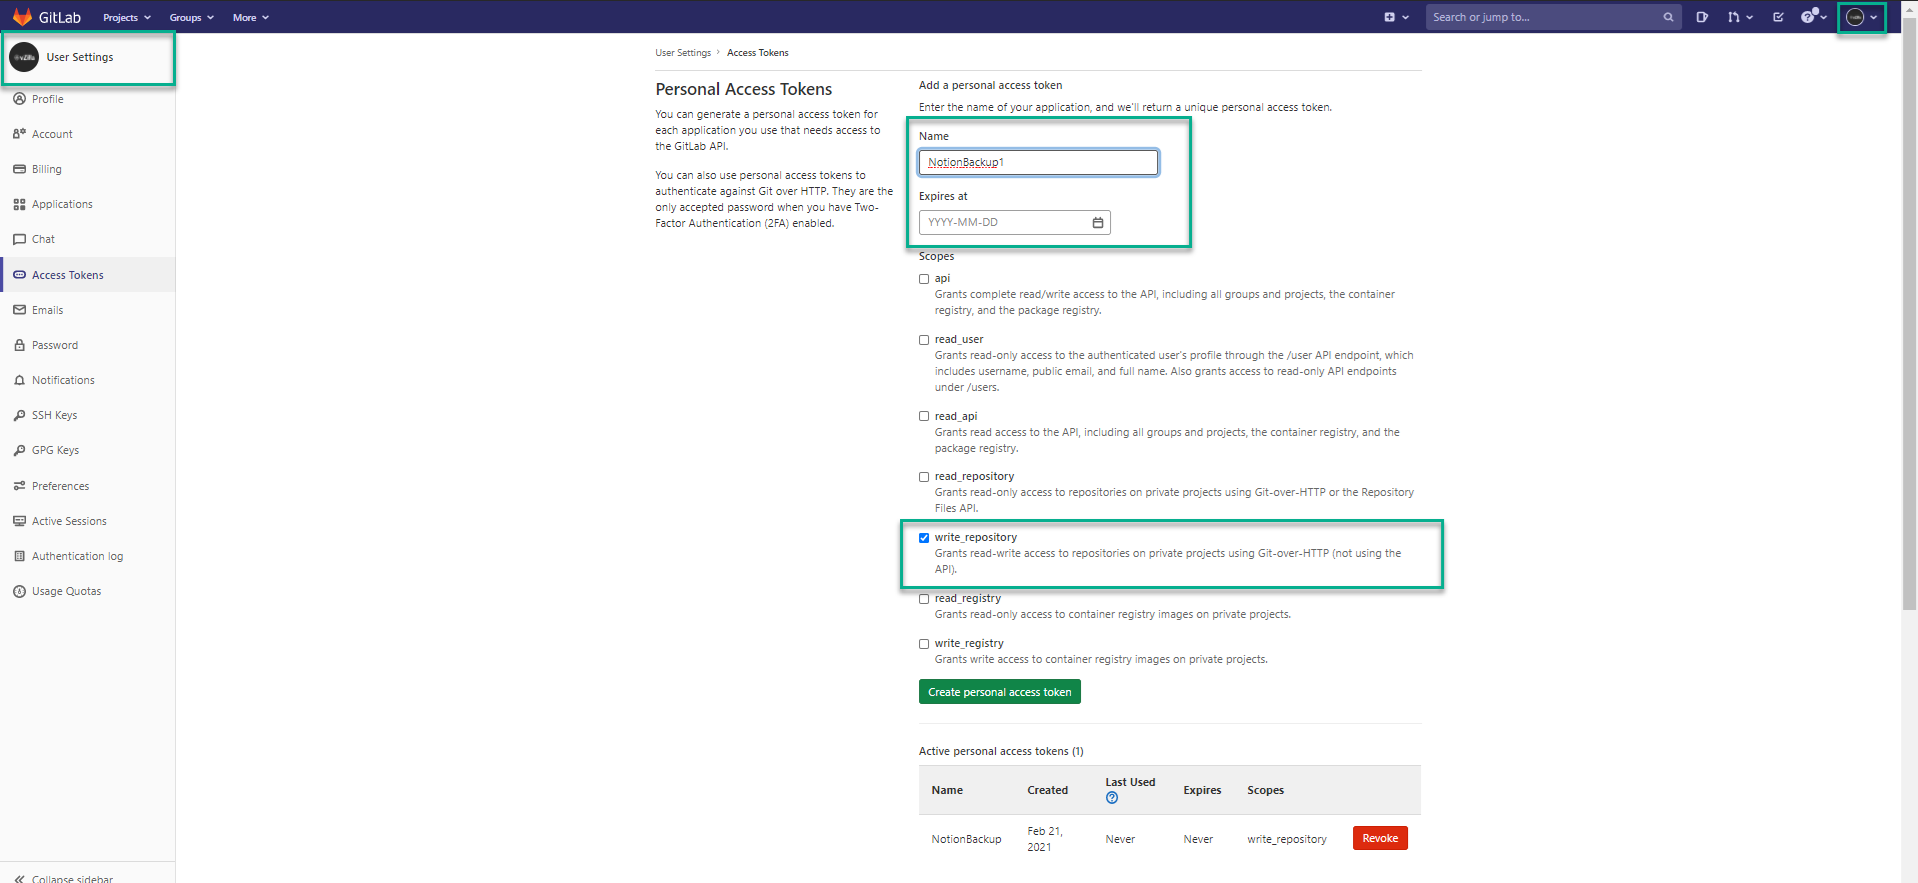Open the issues icon in top navbar
This screenshot has width=1918, height=883.
click(x=1701, y=17)
